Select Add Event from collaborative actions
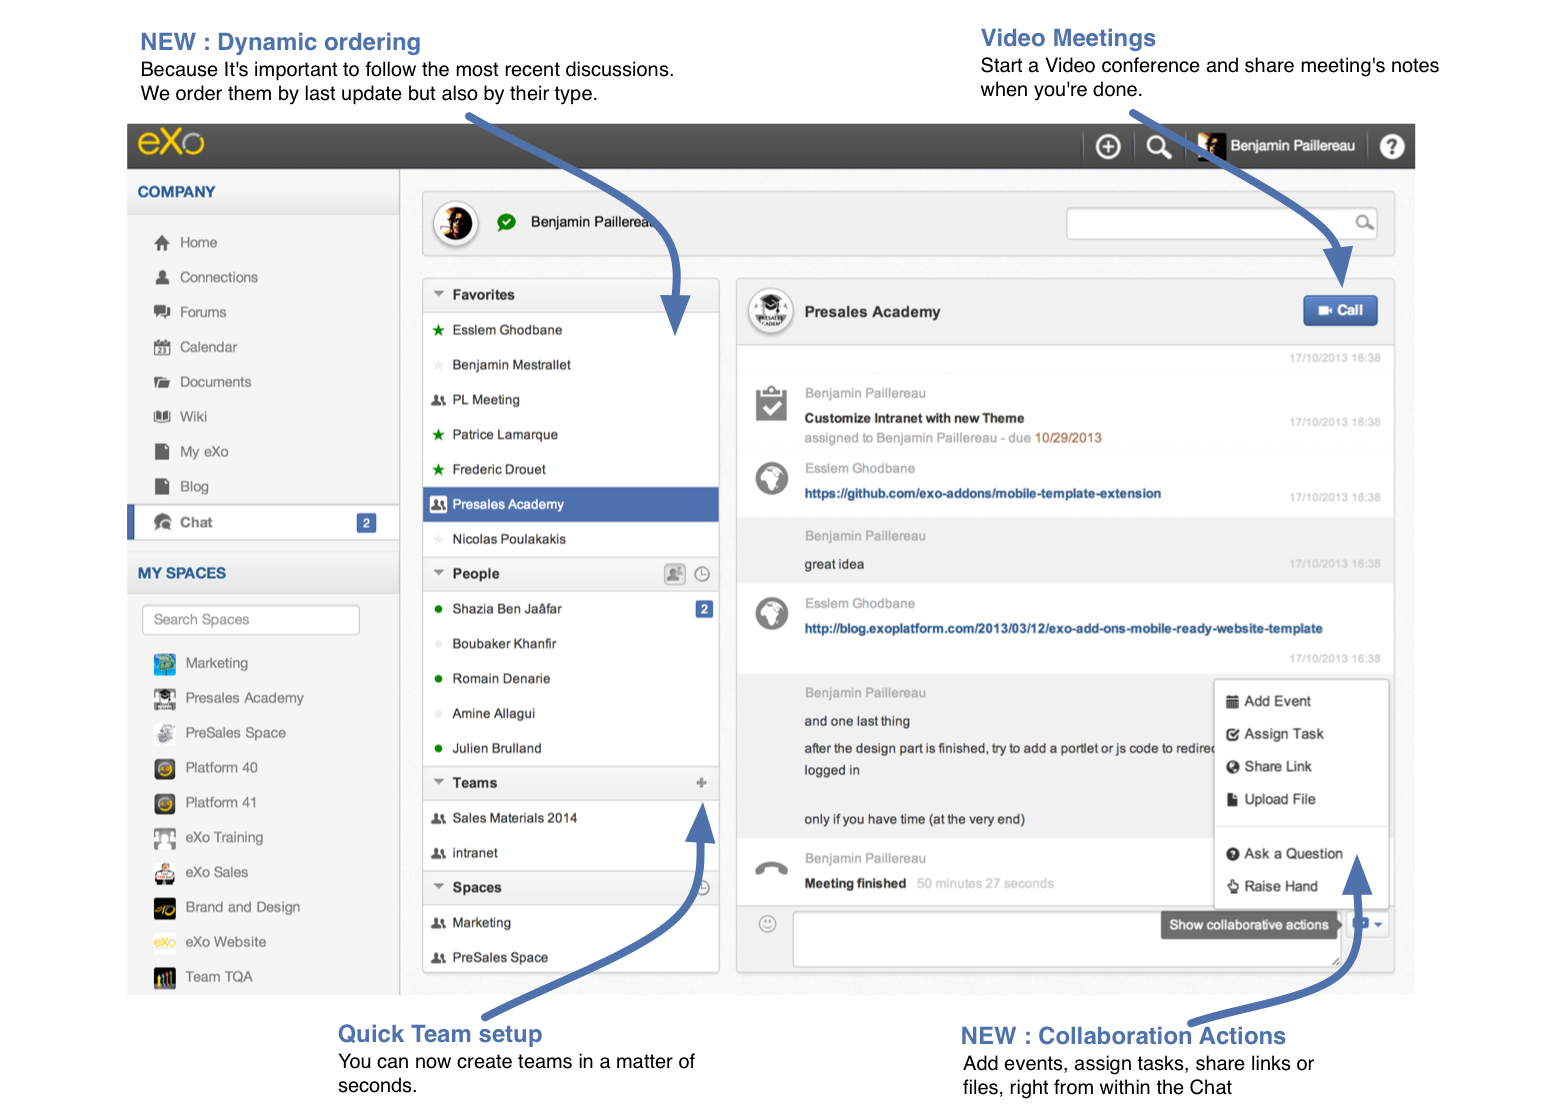Image resolution: width=1565 pixels, height=1118 pixels. point(1301,702)
